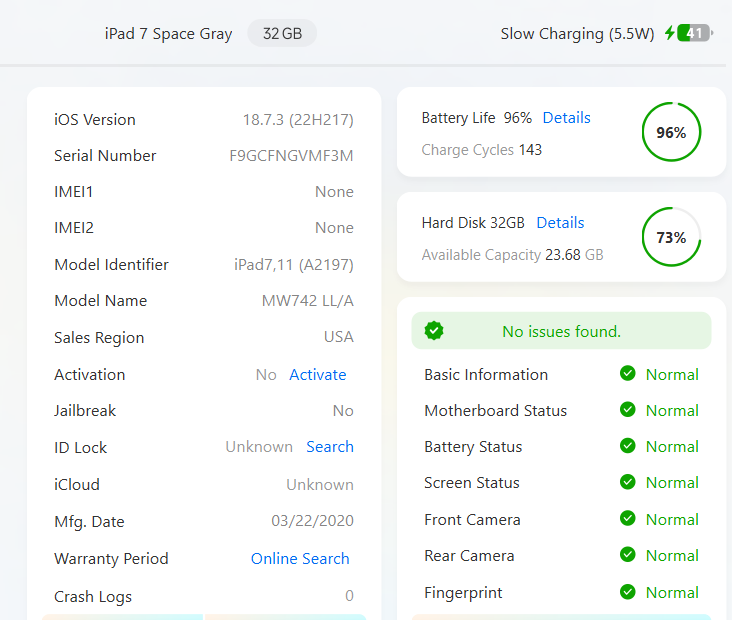Click Available Capacity 23.68 GB text

513,255
